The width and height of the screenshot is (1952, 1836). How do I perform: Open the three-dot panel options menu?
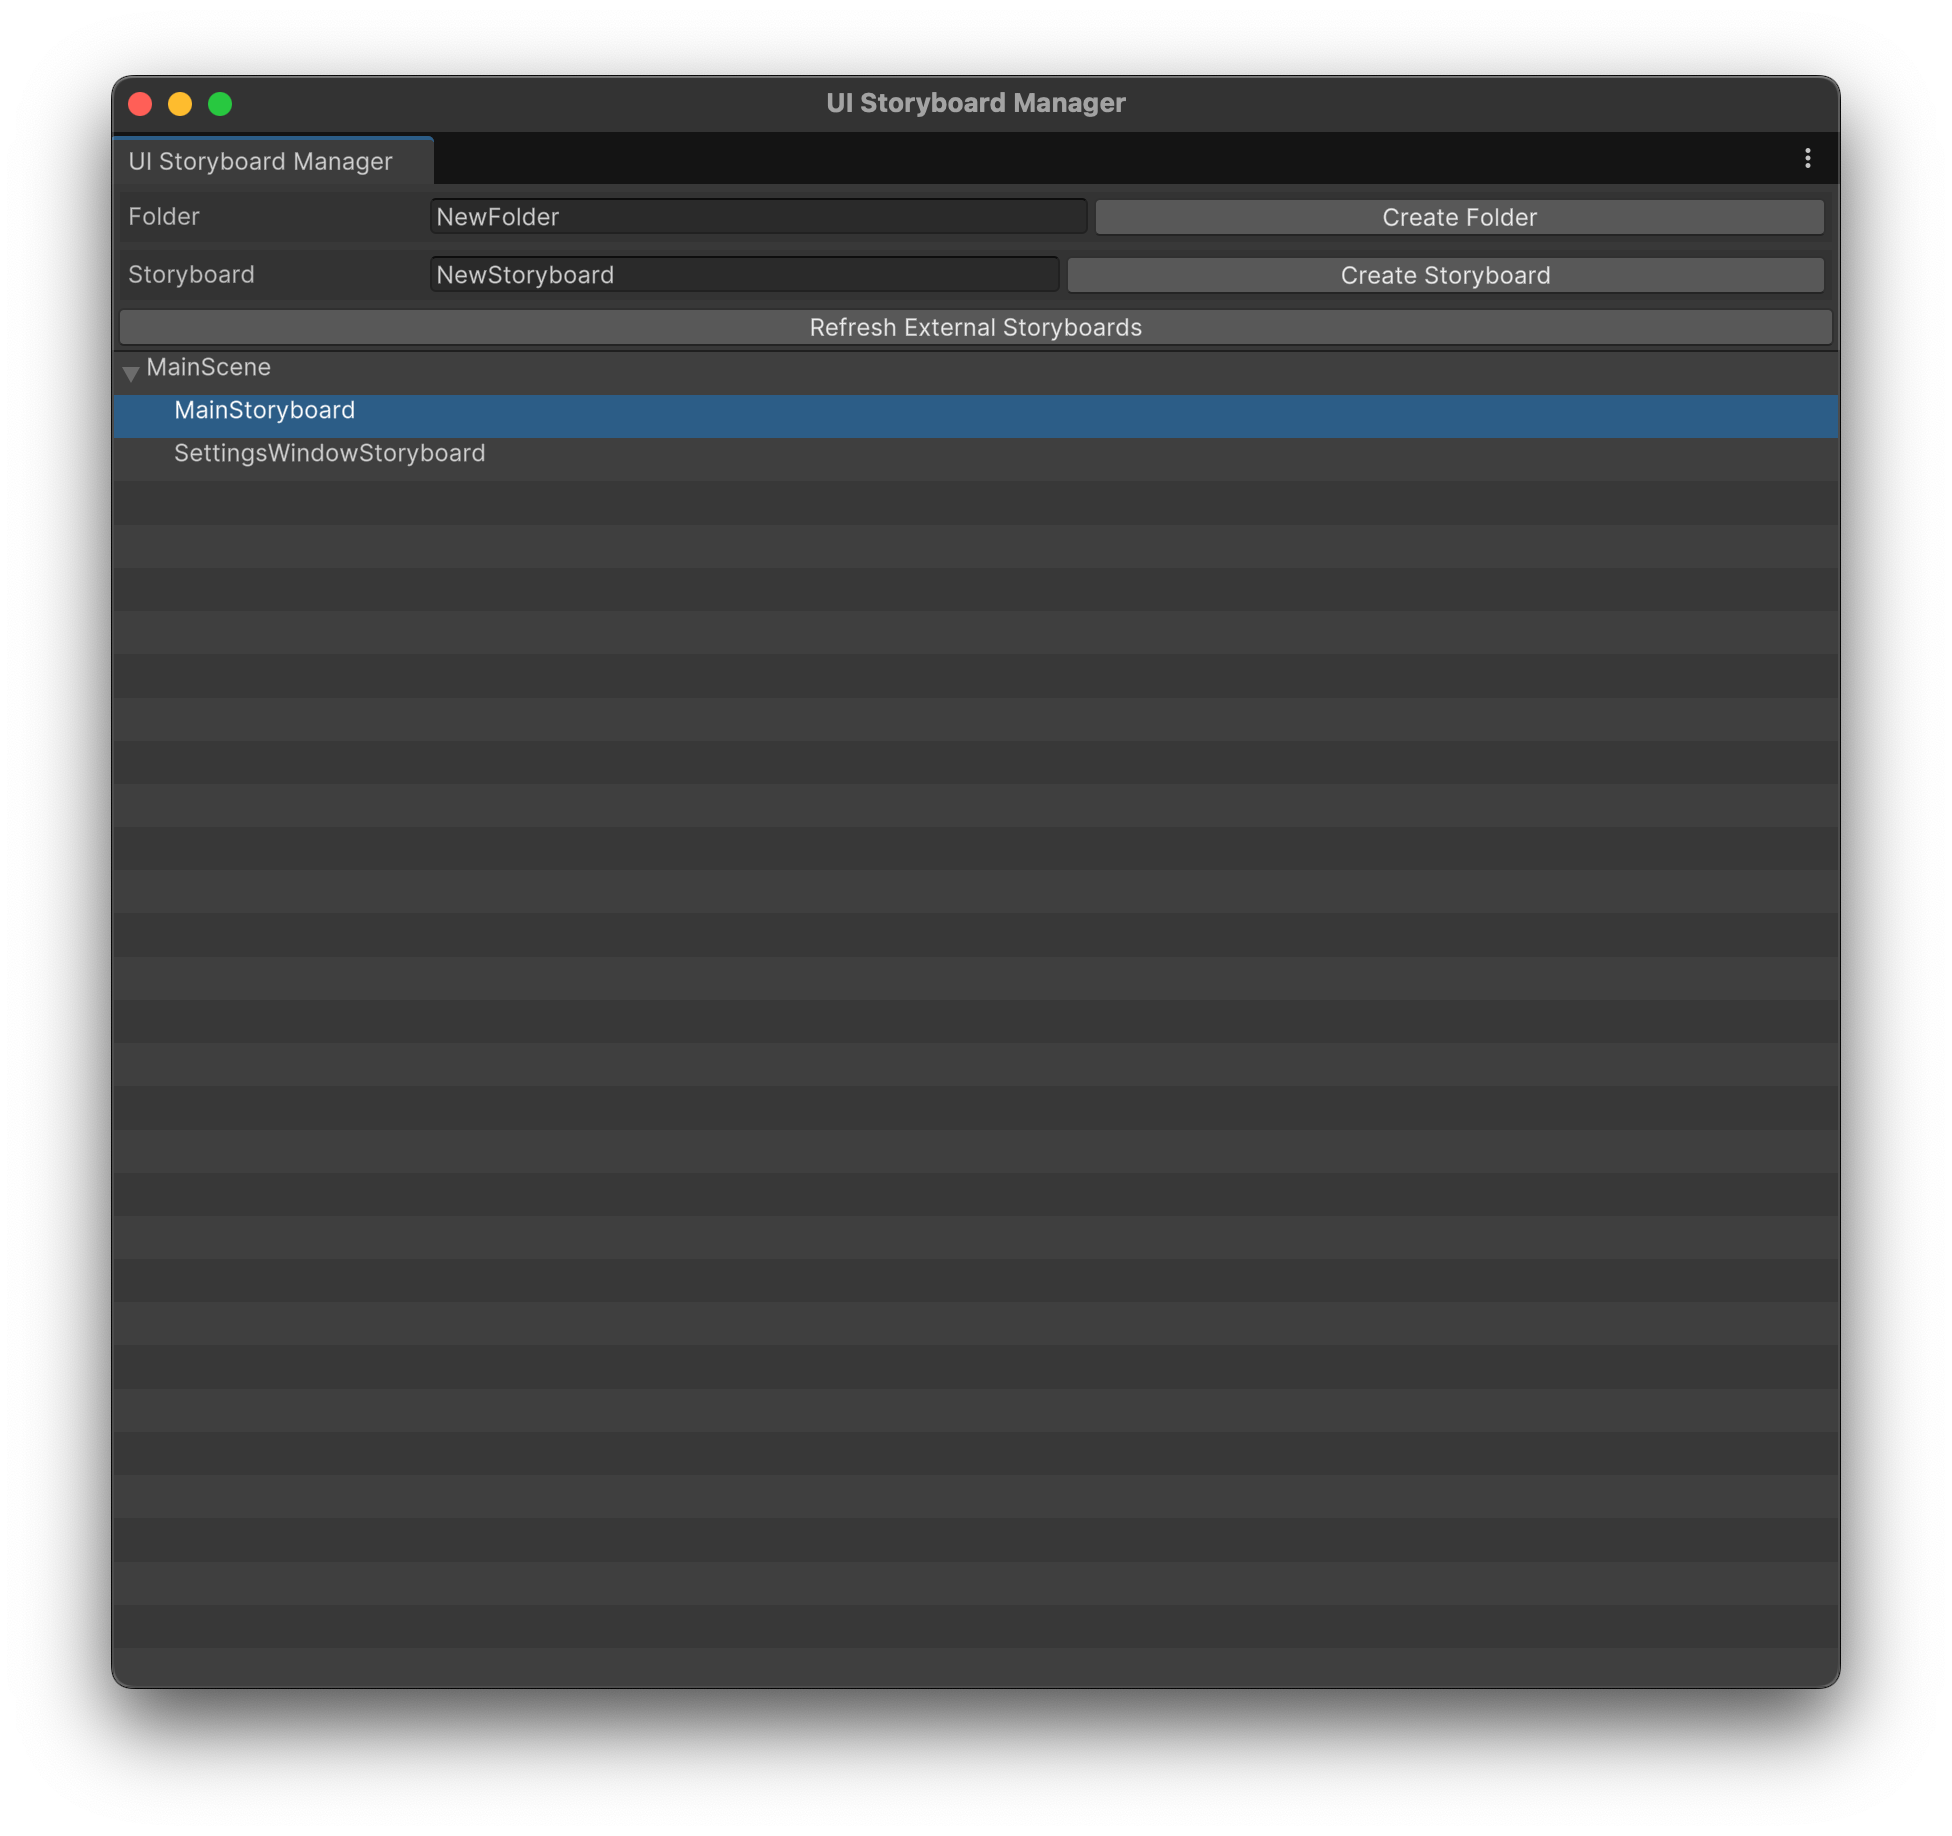point(1807,159)
